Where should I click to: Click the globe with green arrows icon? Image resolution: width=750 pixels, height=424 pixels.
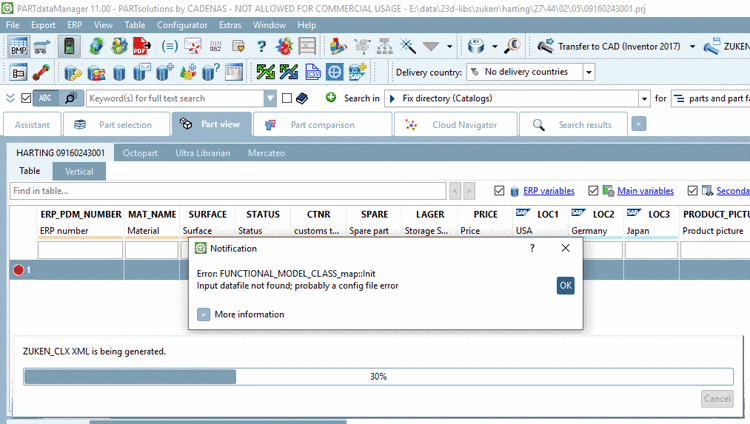click(96, 46)
